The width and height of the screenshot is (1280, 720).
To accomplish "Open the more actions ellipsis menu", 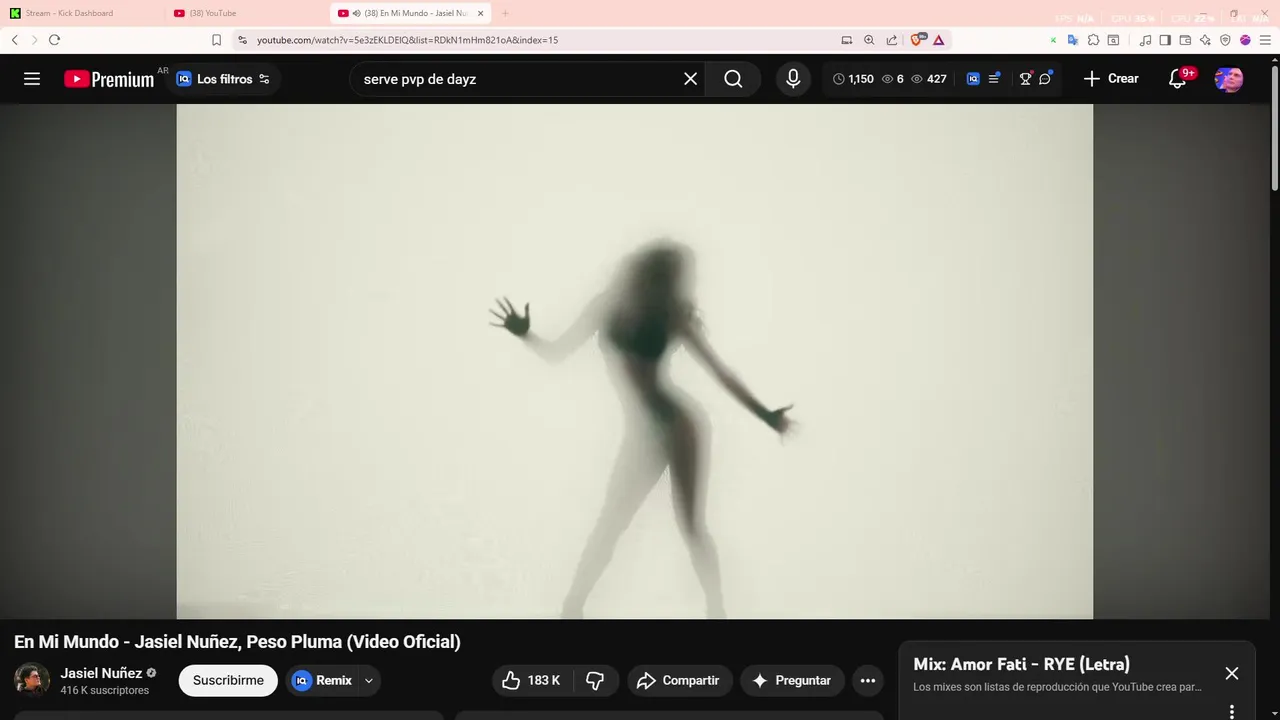I will click(x=868, y=680).
